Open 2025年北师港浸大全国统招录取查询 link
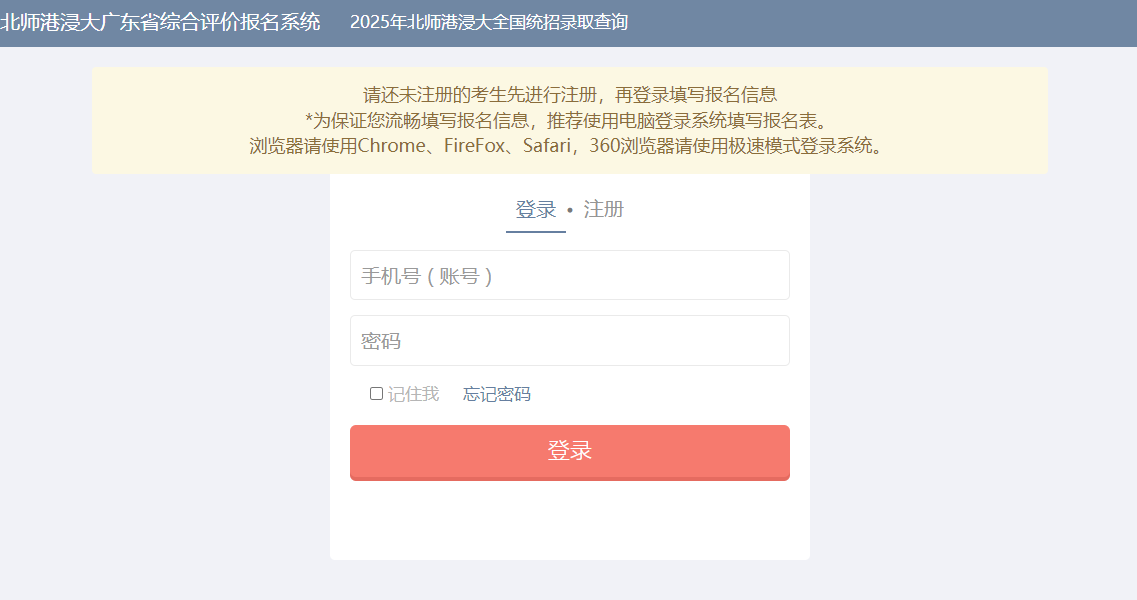 coord(489,22)
